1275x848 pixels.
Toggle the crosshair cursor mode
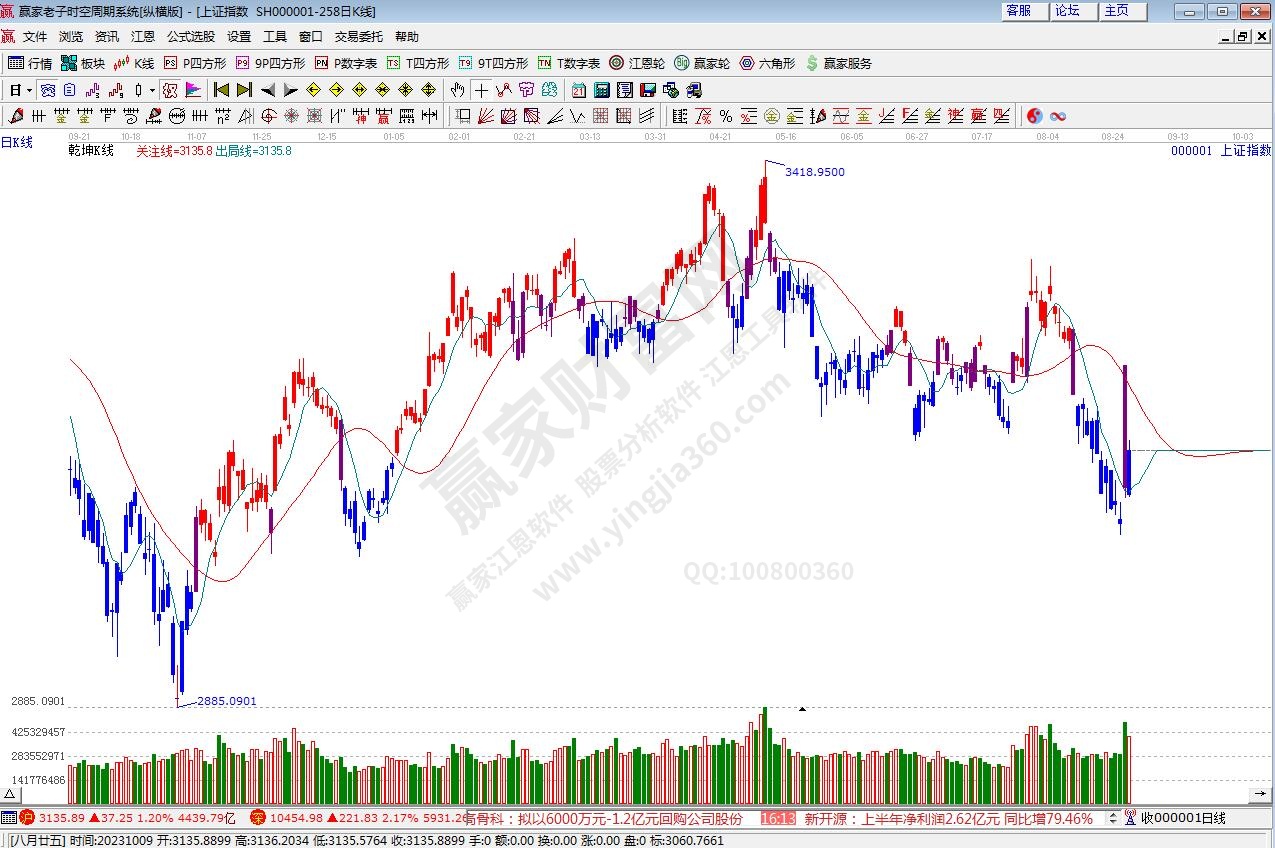pyautogui.click(x=482, y=90)
